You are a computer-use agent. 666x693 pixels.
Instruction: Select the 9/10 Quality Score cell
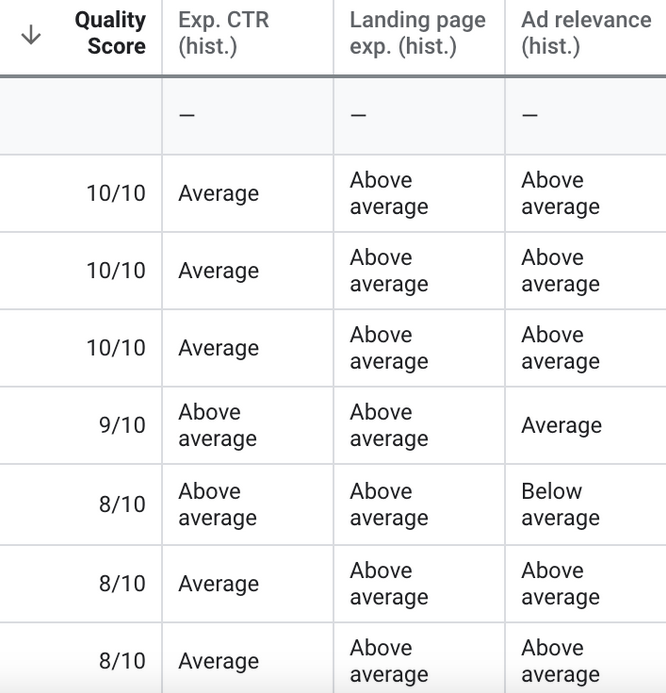(122, 425)
